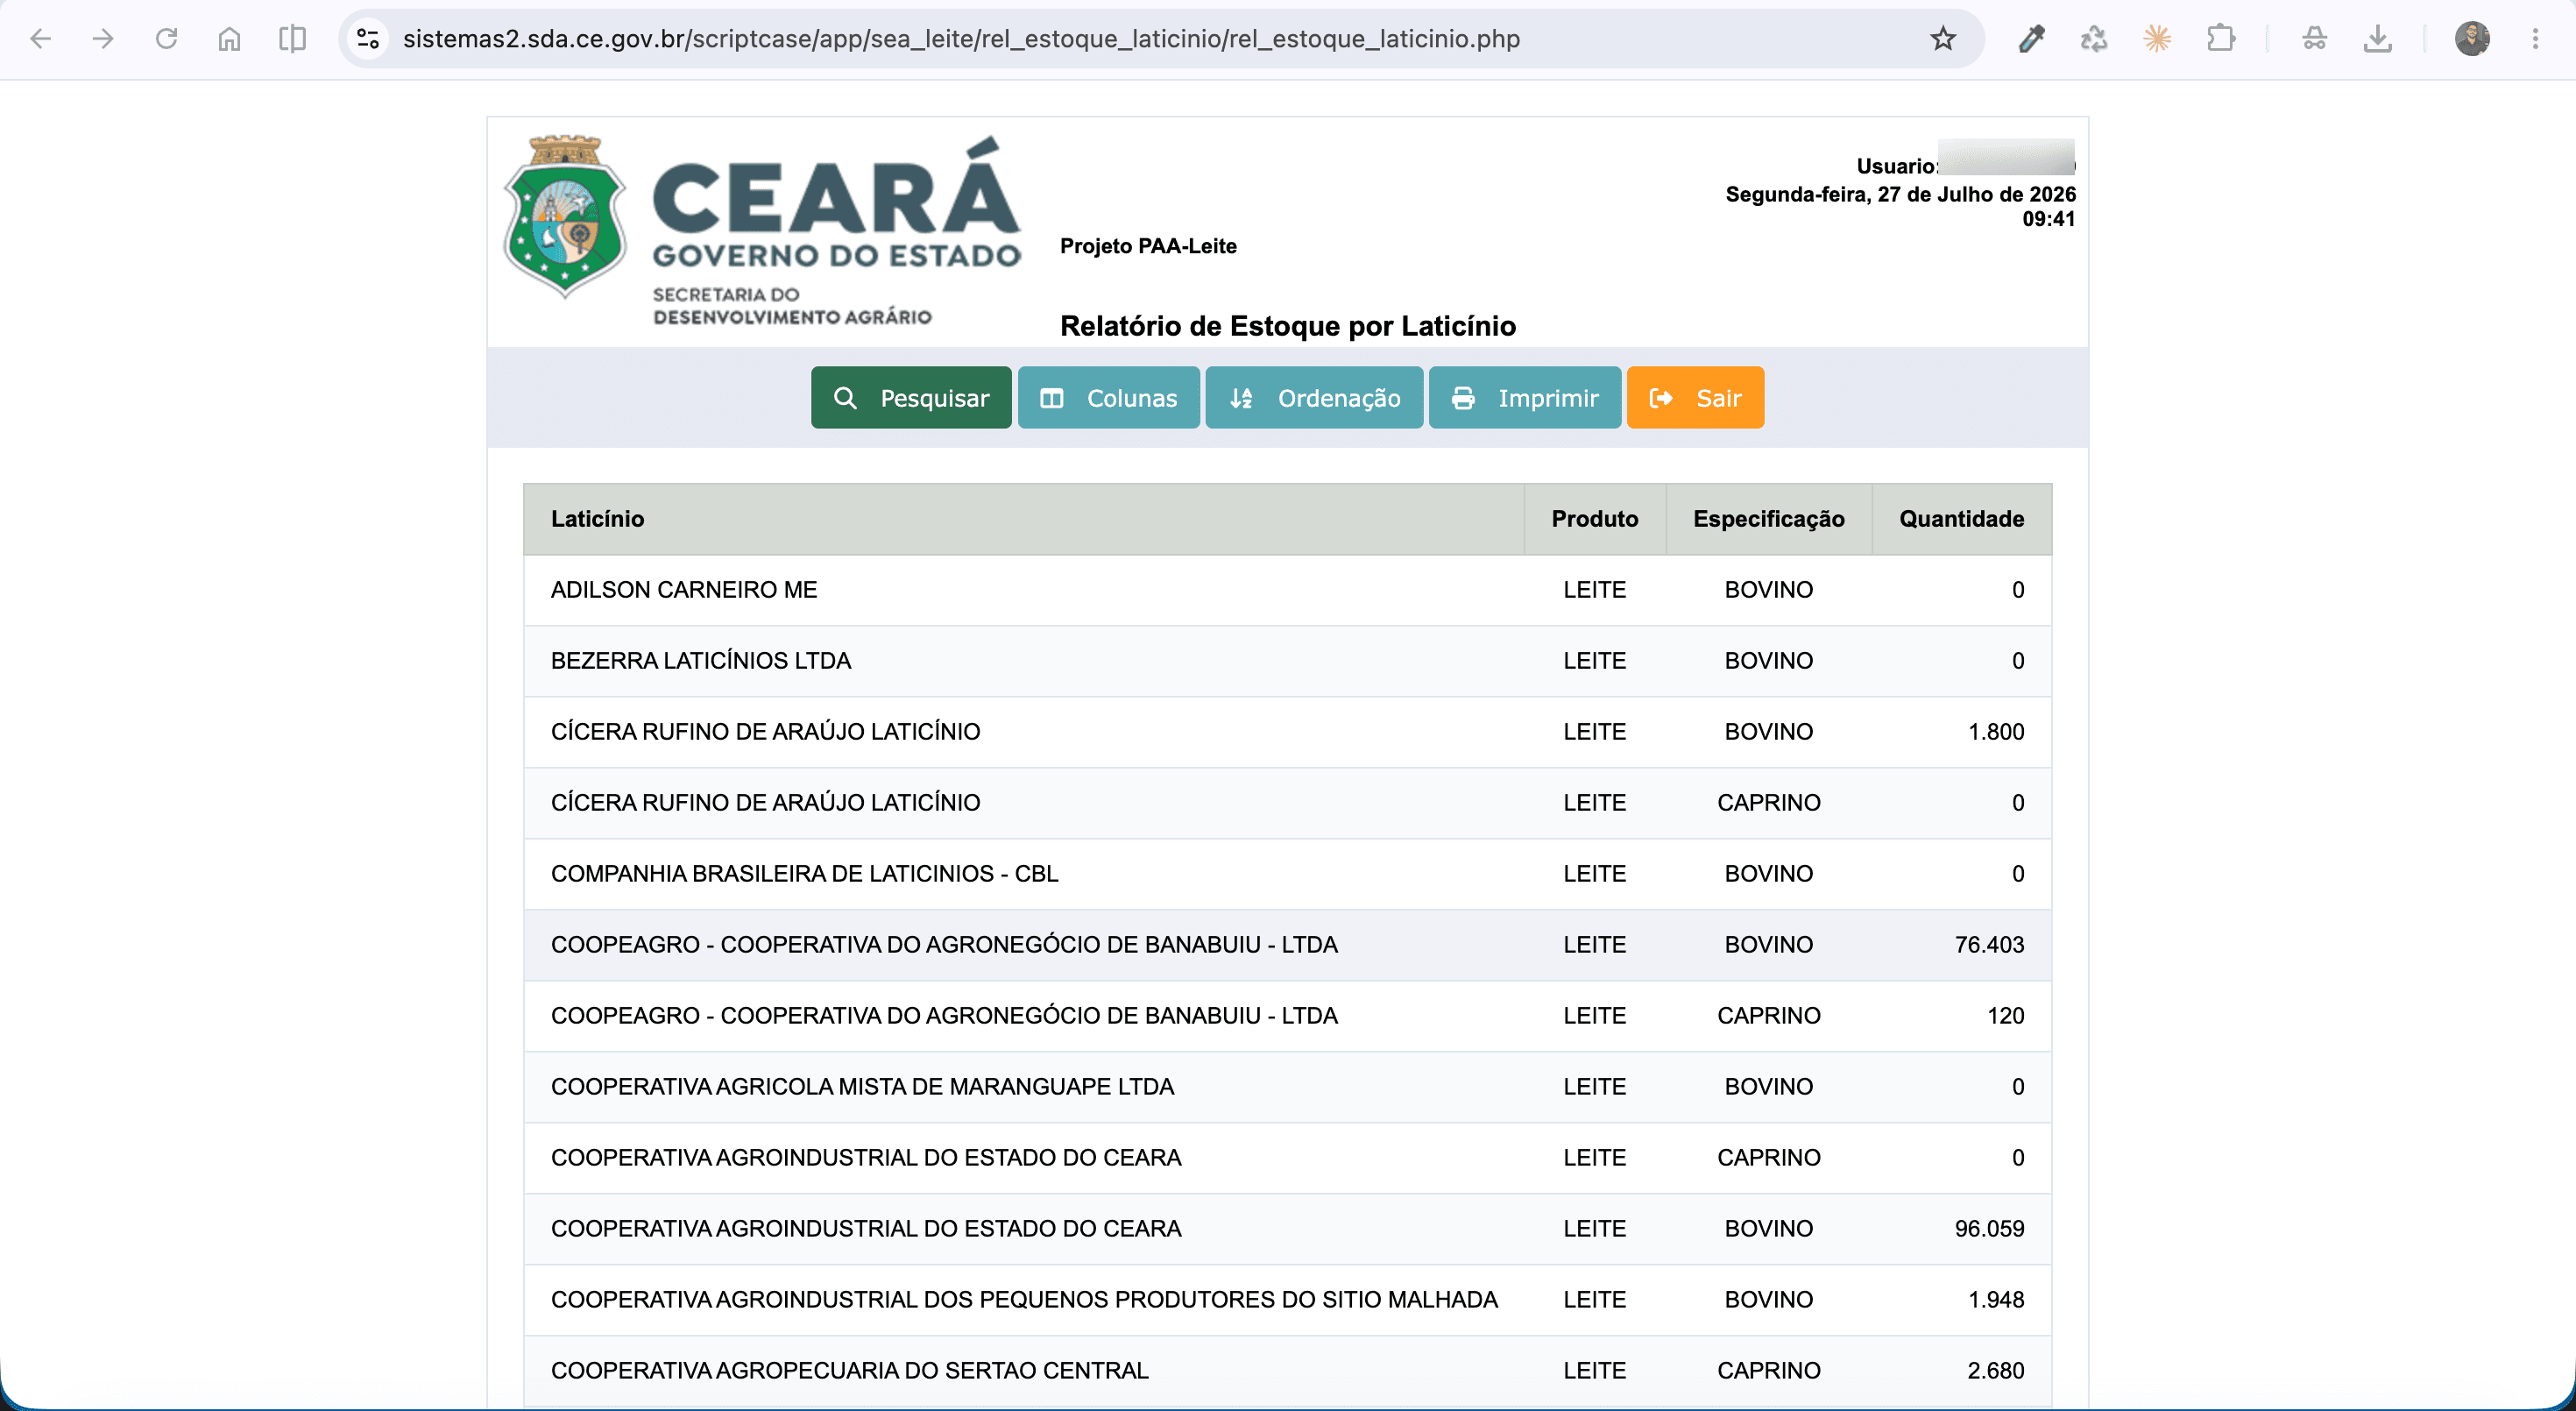
Task: Click the Pesquisar search button
Action: click(x=911, y=398)
